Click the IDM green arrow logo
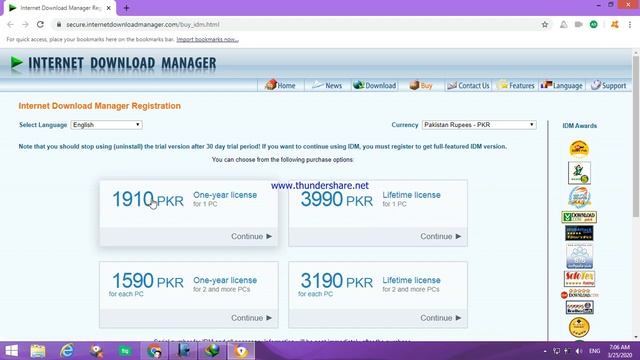This screenshot has width=640, height=360. click(x=16, y=63)
